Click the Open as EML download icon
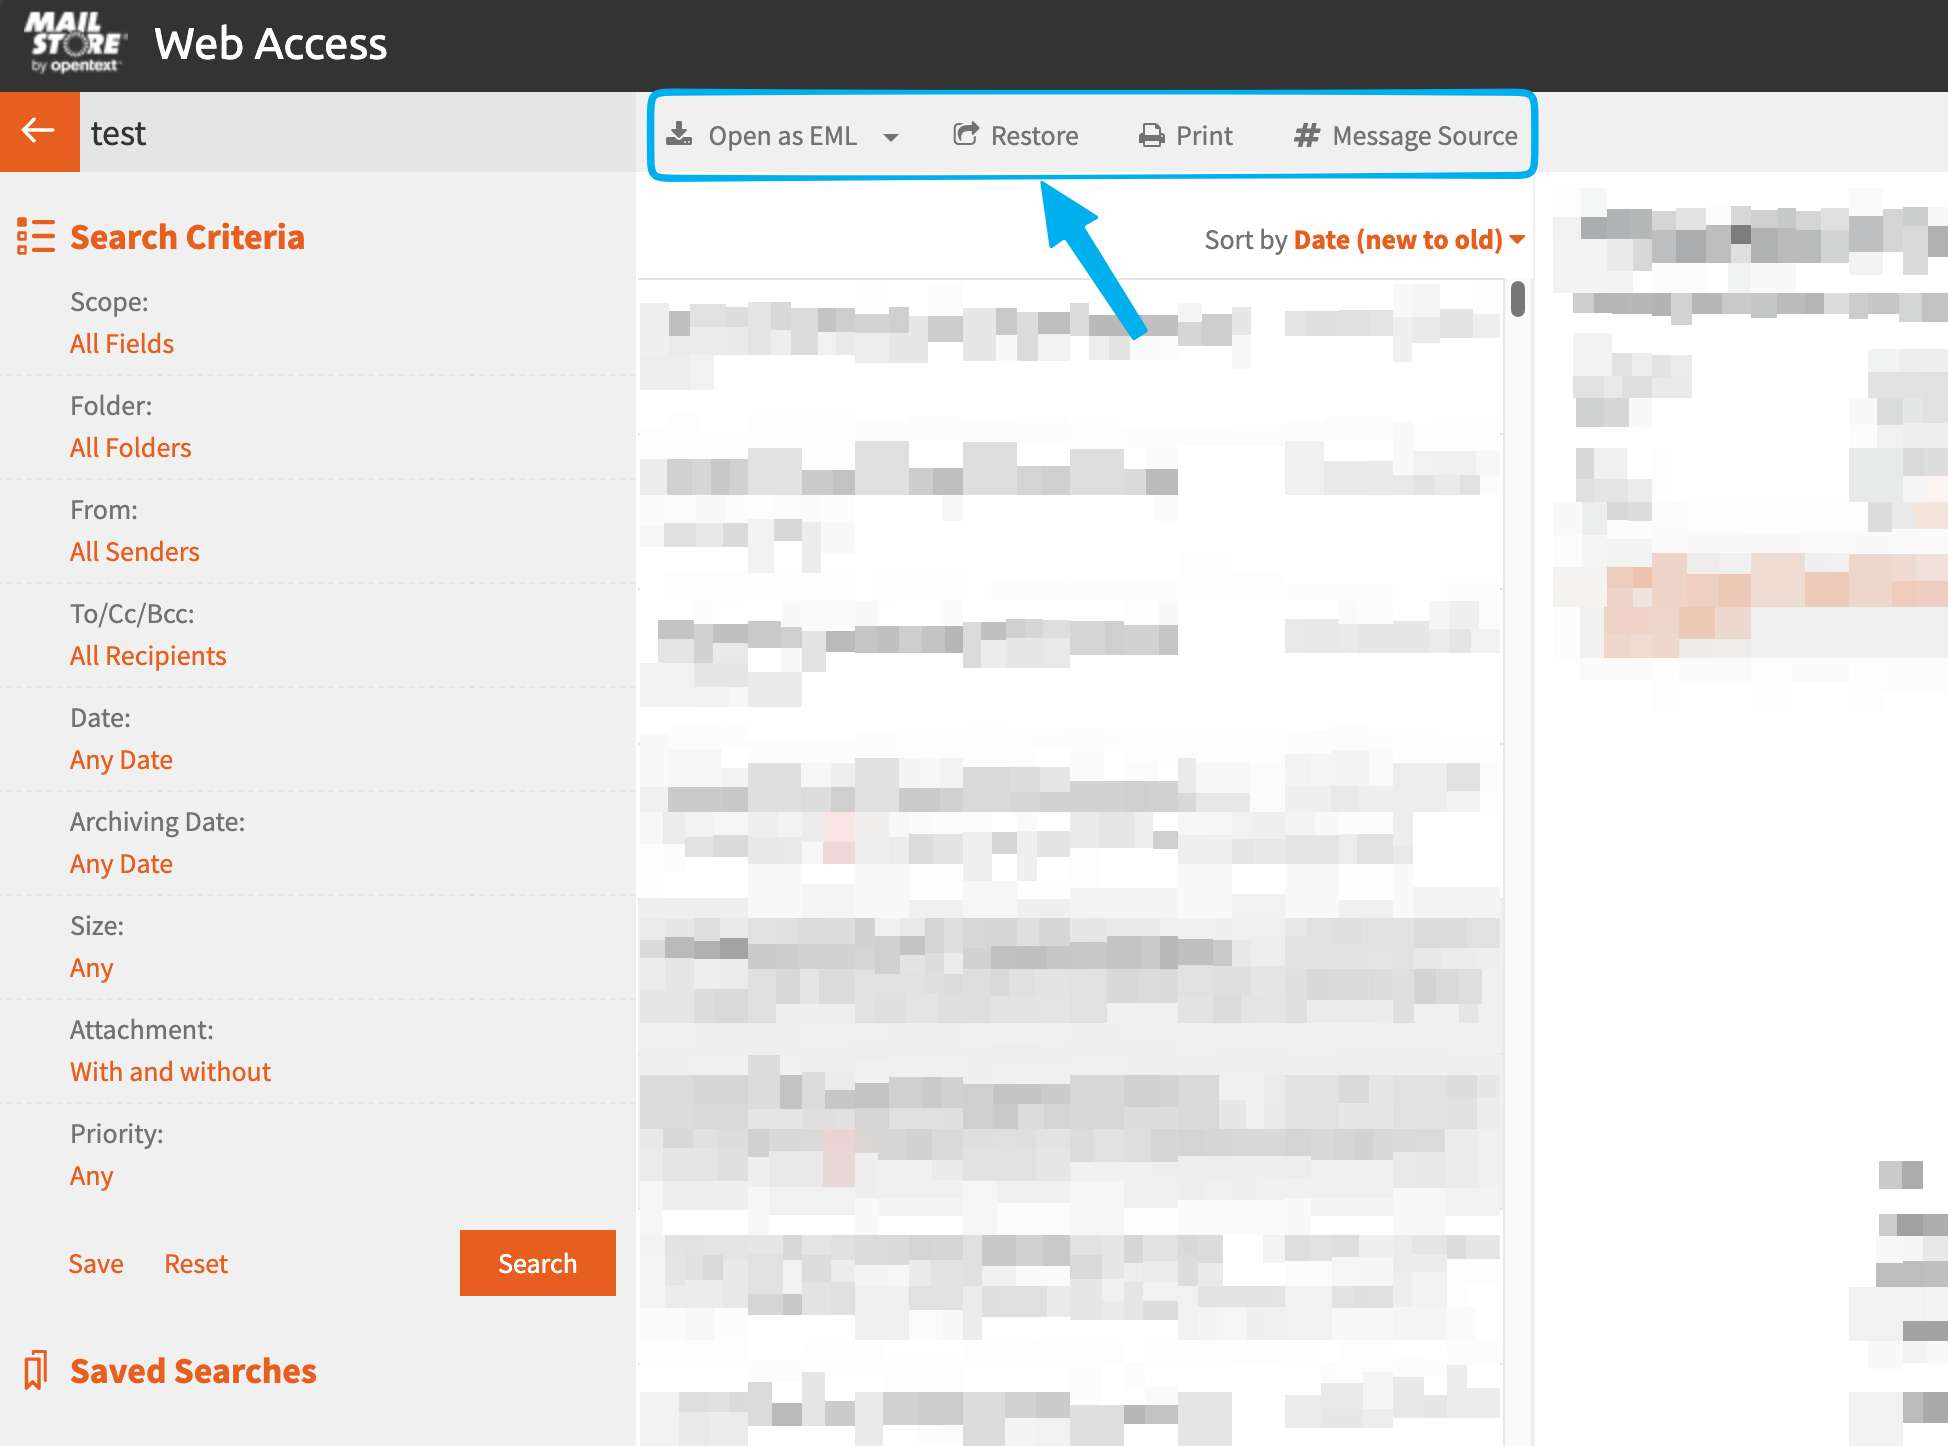 point(679,134)
